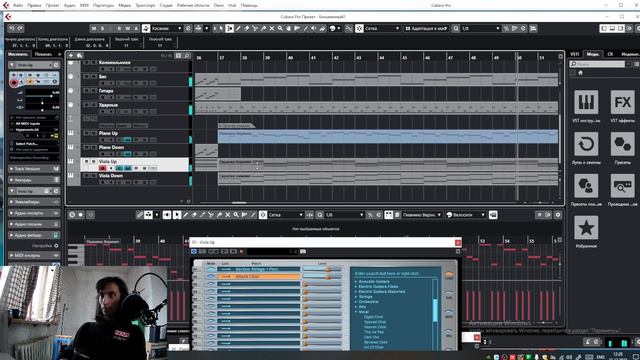The image size is (640, 360).
Task: Select the Range Selection tool in the top toolbar
Action: (x=230, y=28)
